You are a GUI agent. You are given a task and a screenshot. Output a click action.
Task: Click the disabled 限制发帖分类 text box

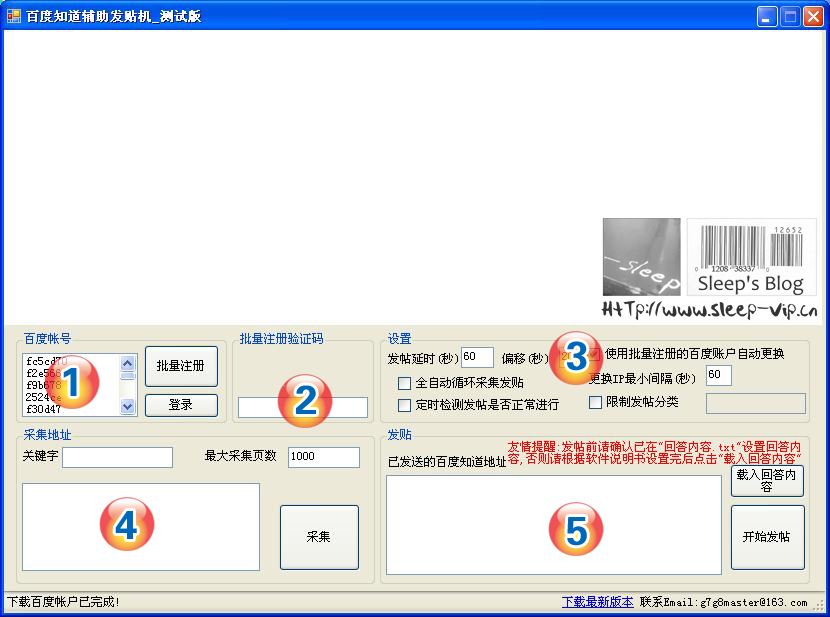point(756,403)
